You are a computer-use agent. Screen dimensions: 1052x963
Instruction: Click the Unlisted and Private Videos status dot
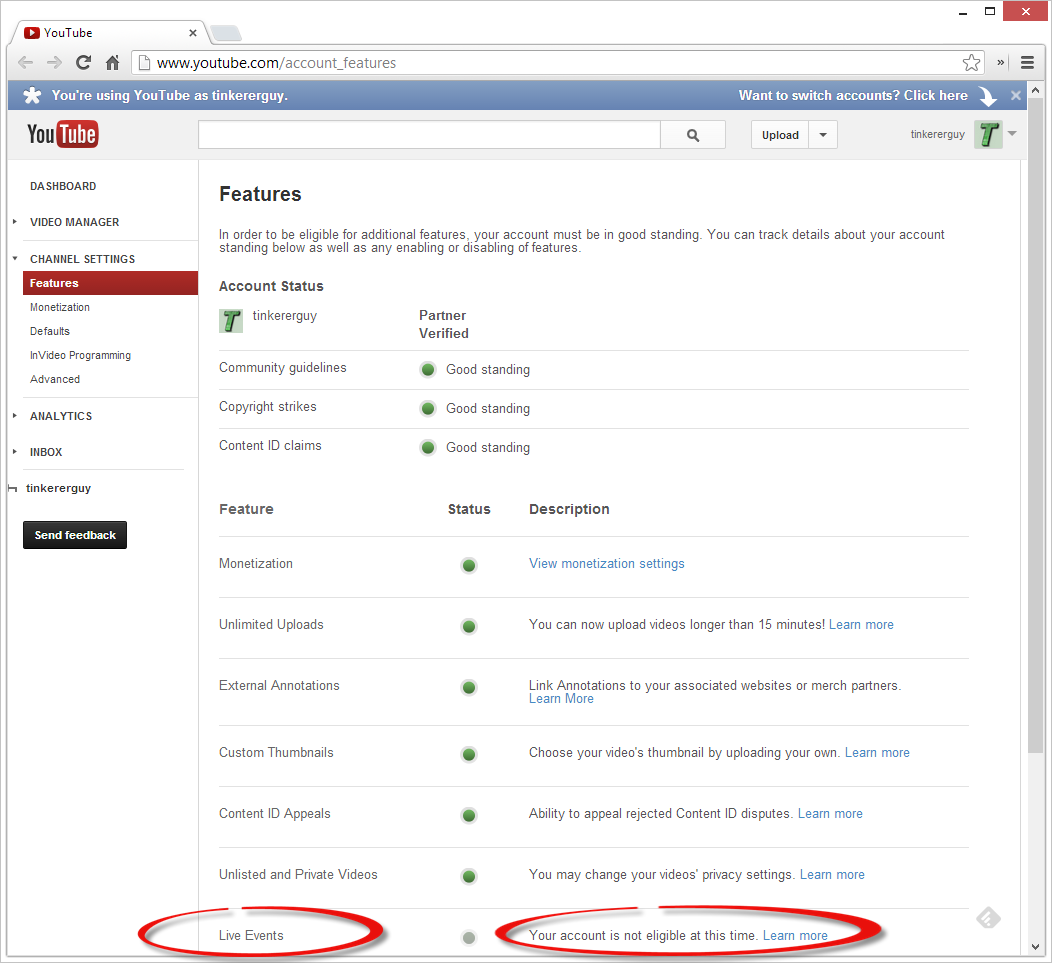click(469, 876)
